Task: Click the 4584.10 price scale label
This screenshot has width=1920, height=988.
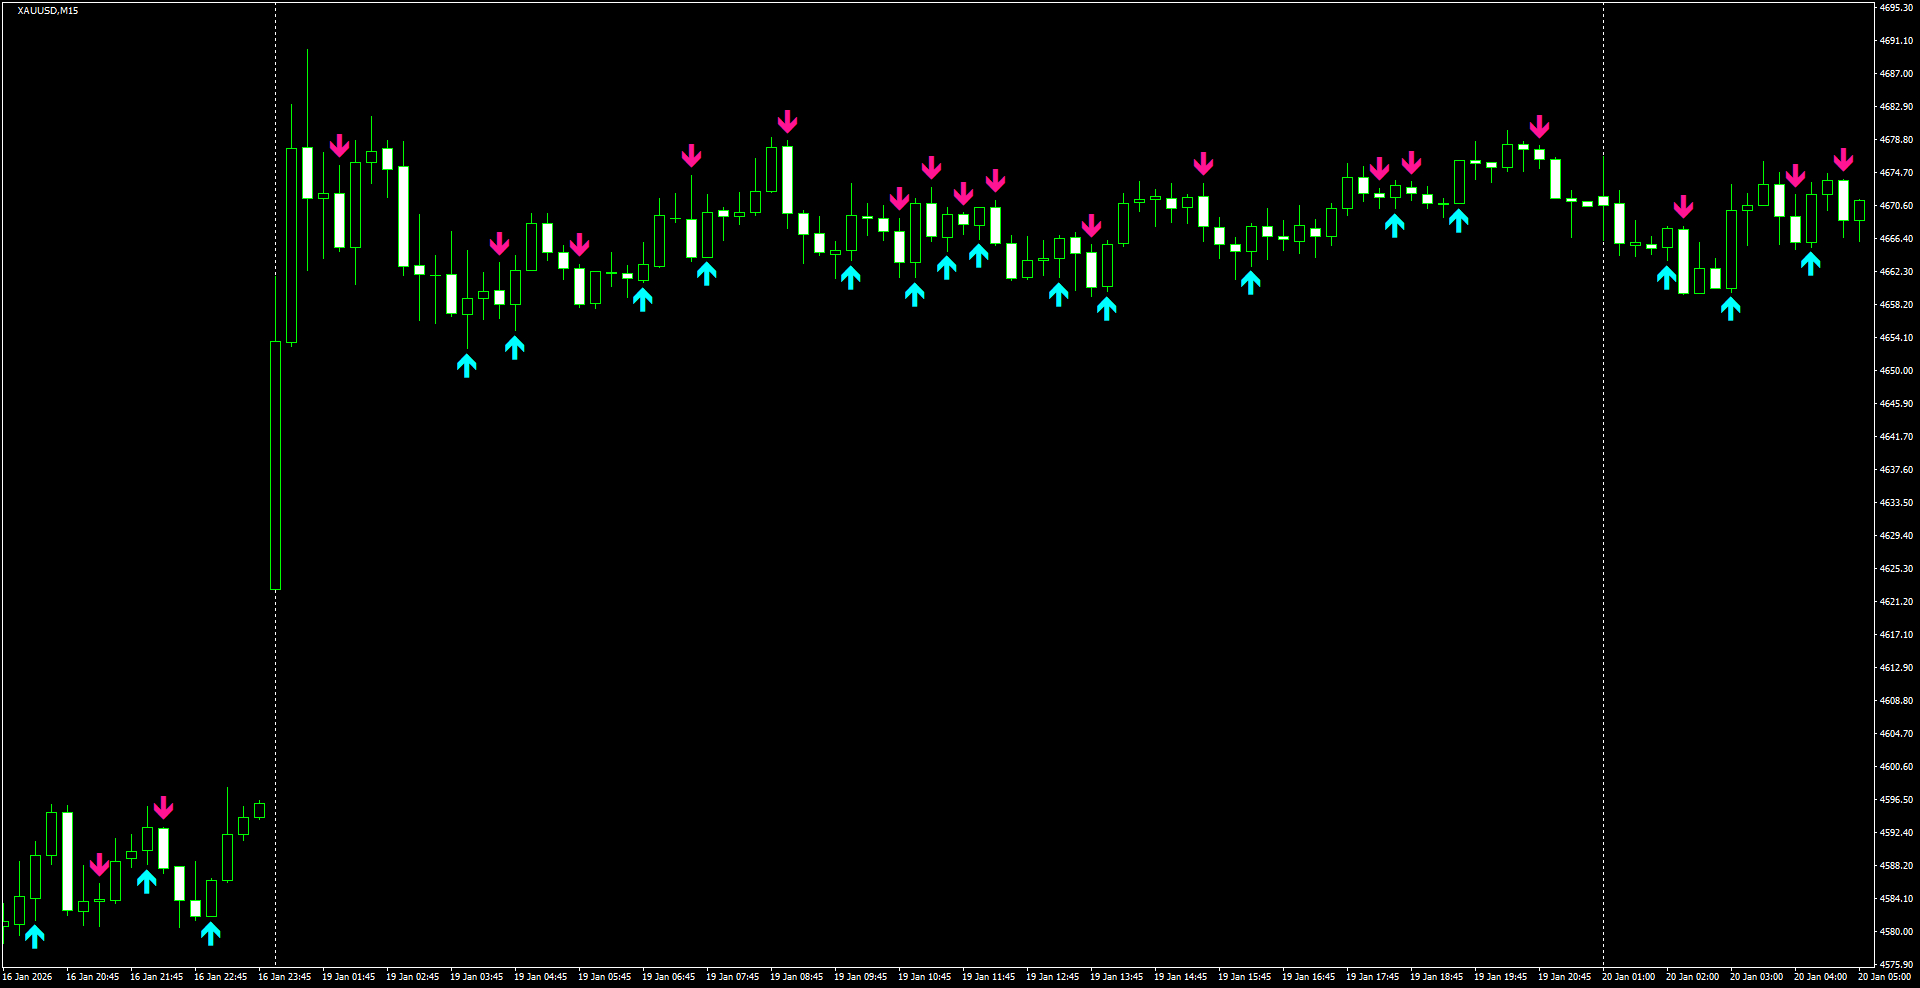Action: [1896, 899]
